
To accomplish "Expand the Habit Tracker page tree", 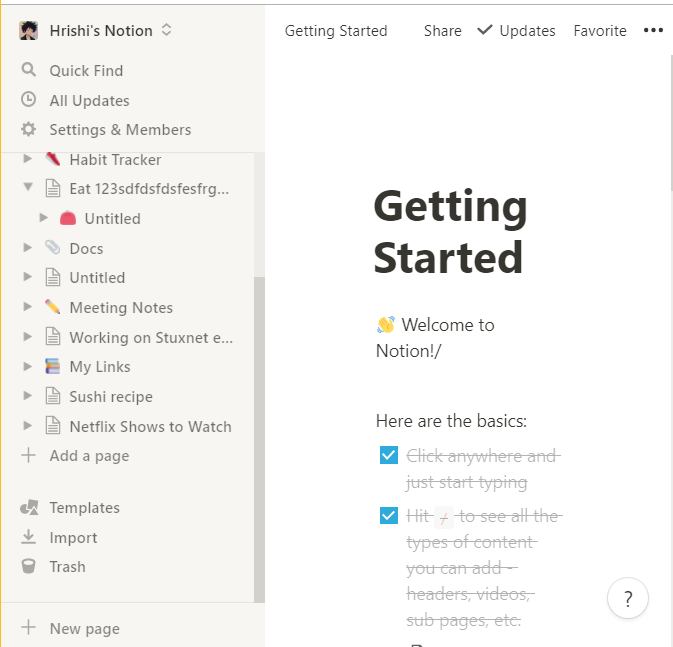I will click(27, 159).
